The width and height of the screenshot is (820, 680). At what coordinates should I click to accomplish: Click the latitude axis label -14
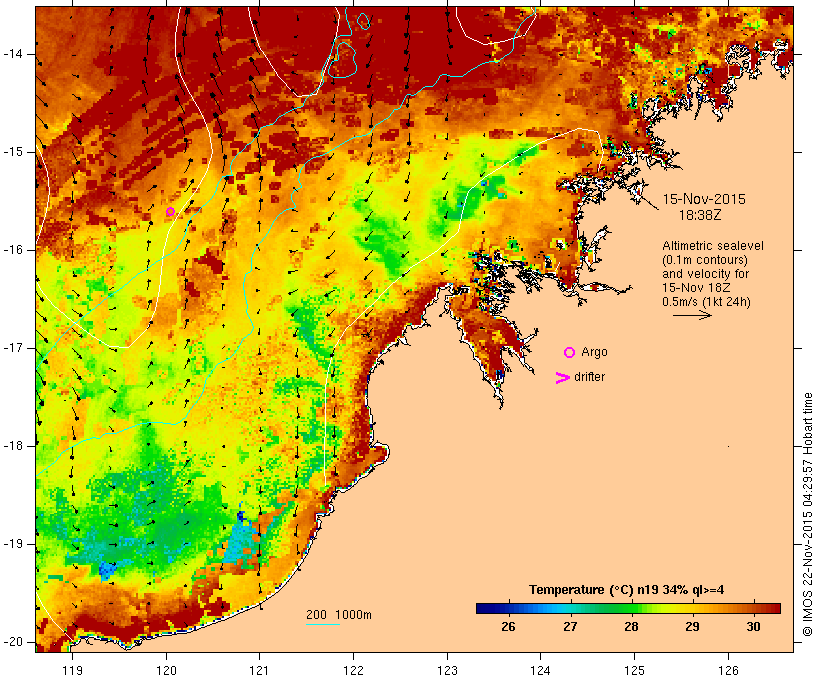click(13, 54)
